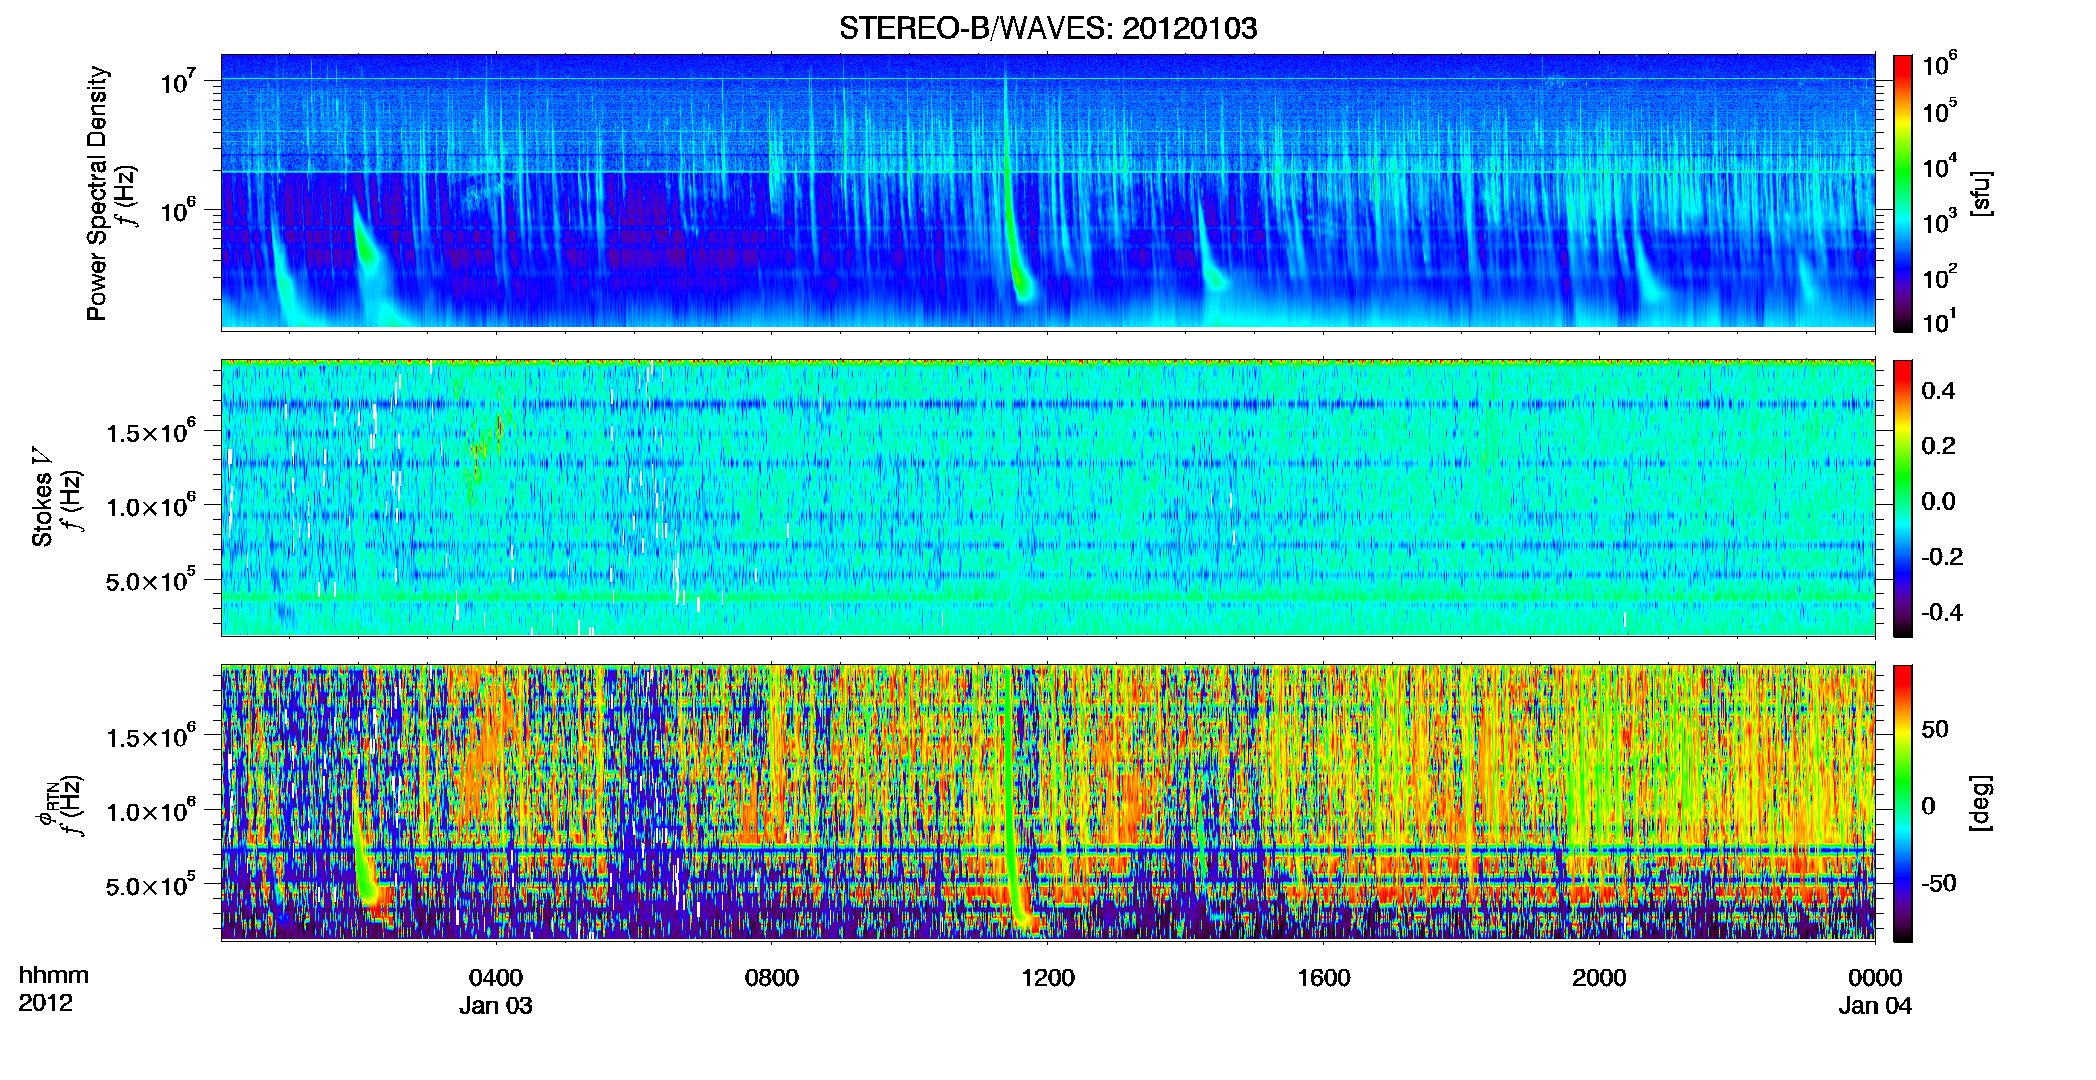Image resolution: width=2096 pixels, height=1080 pixels.
Task: Click the 10^7 frequency tick label
Action: click(x=177, y=82)
